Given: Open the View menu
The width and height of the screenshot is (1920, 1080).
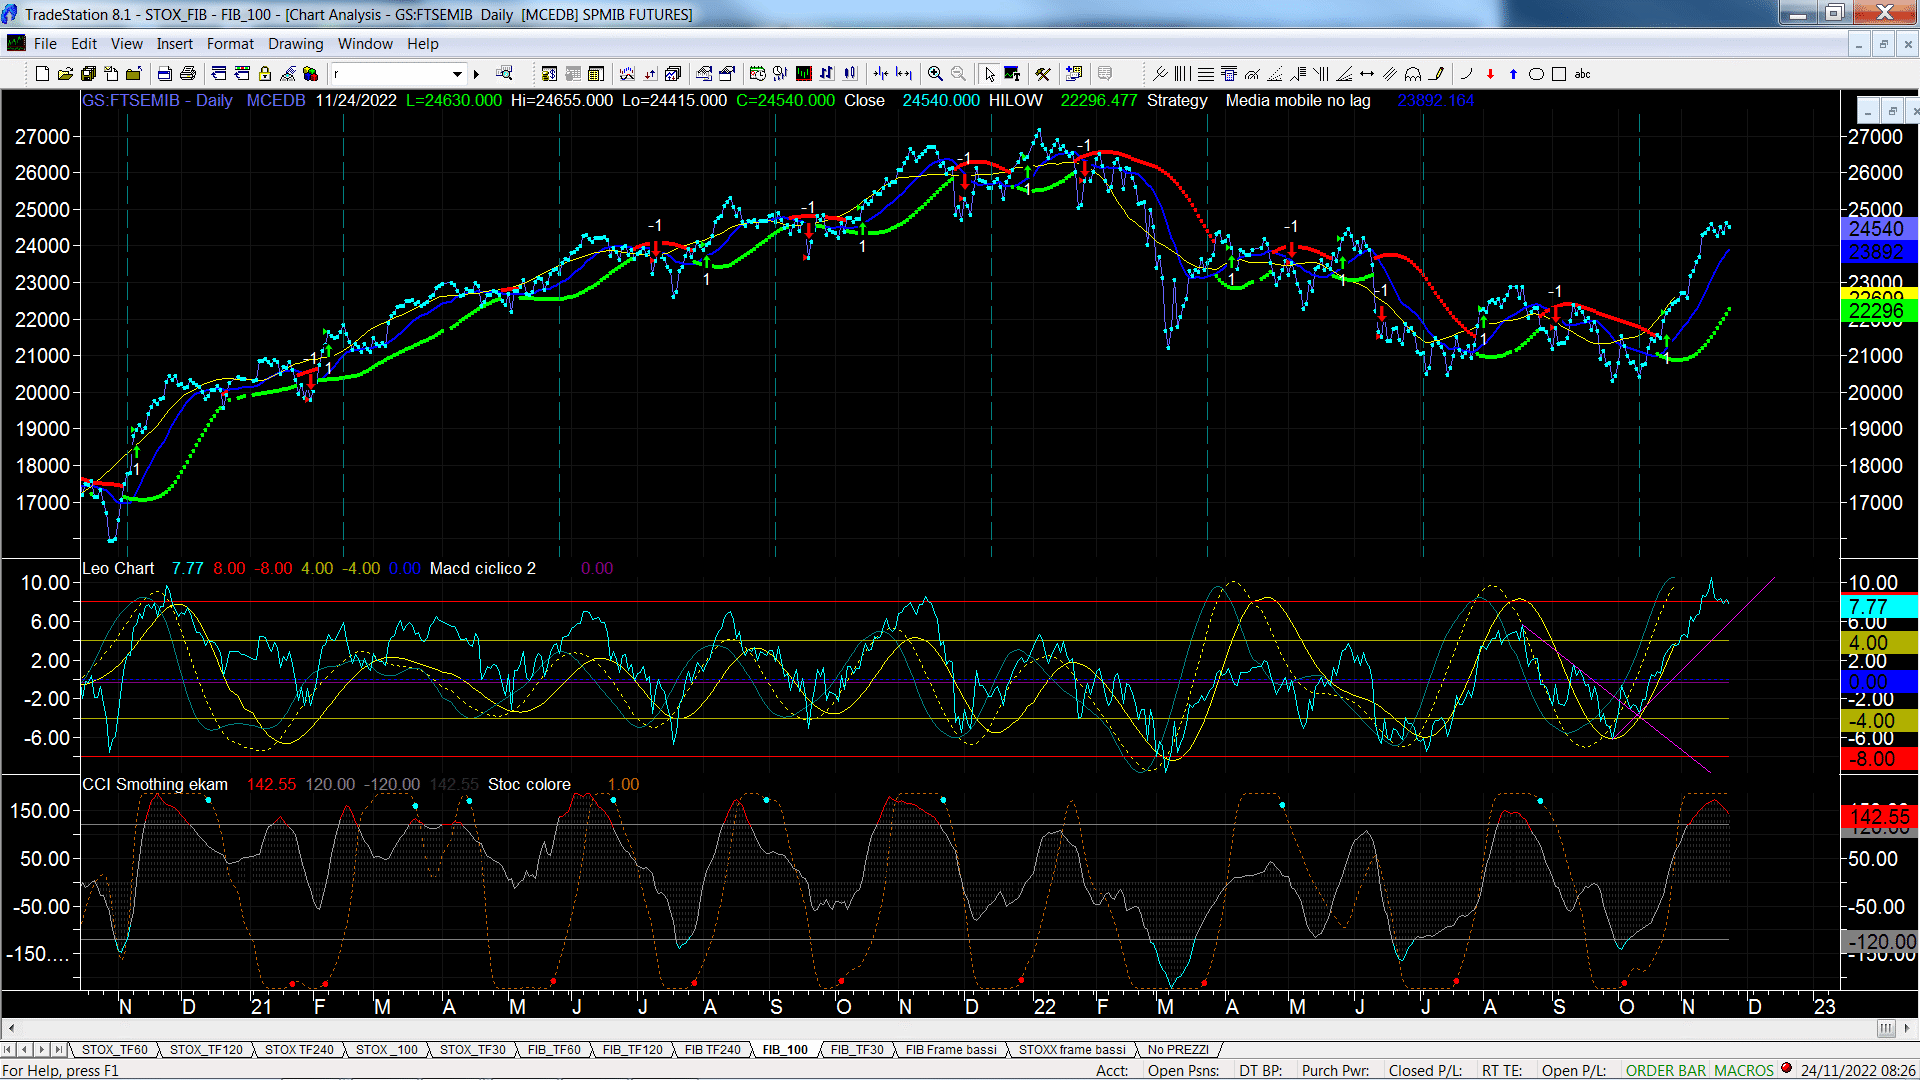Looking at the screenshot, I should point(127,44).
